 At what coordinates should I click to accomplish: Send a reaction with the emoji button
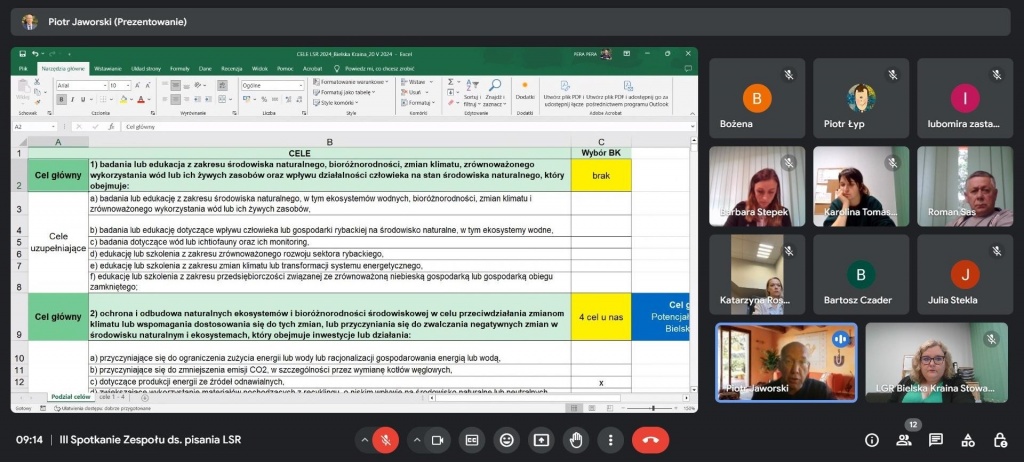506,440
